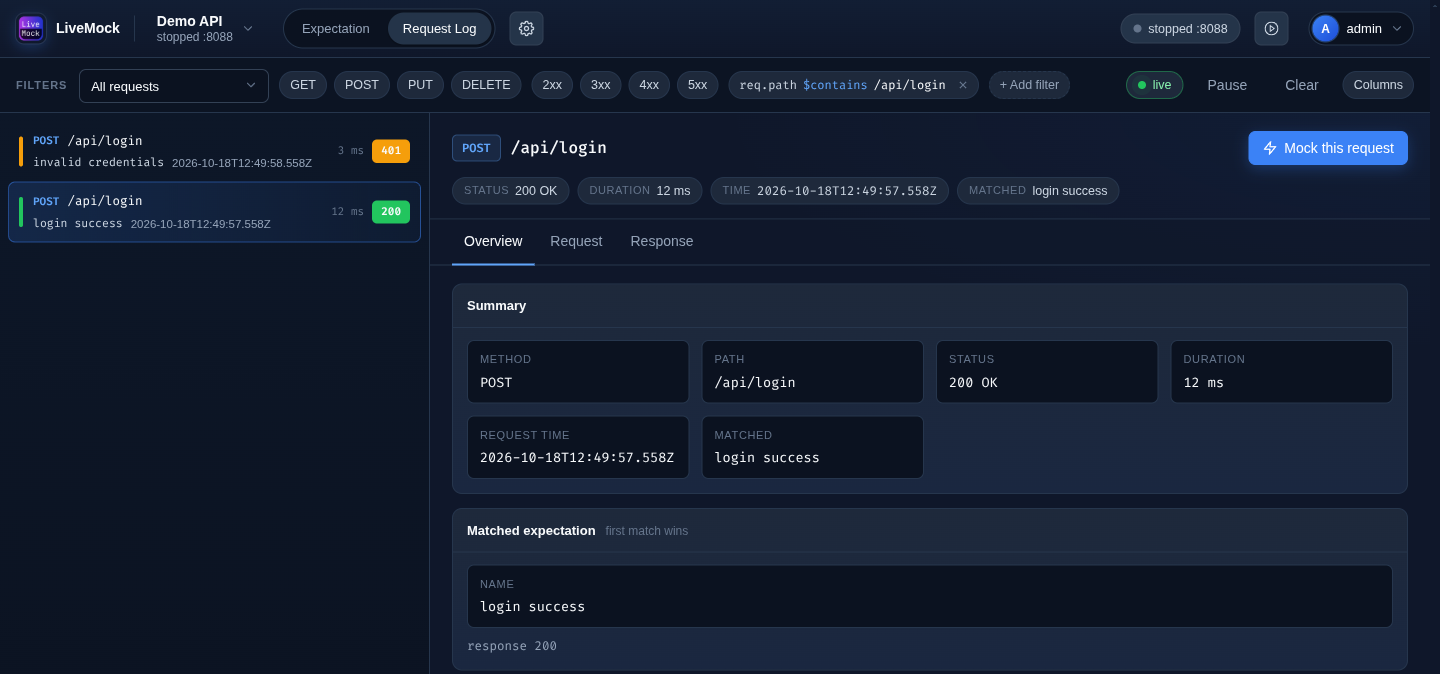Image resolution: width=1440 pixels, height=674 pixels.
Task: Click the 401 status badge
Action: click(391, 151)
